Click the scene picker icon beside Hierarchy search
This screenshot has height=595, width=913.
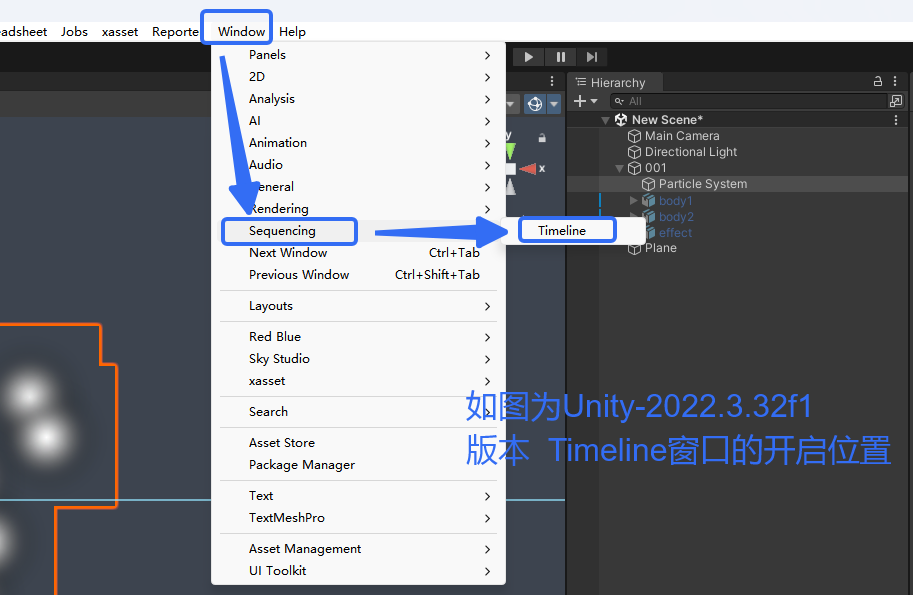point(896,101)
